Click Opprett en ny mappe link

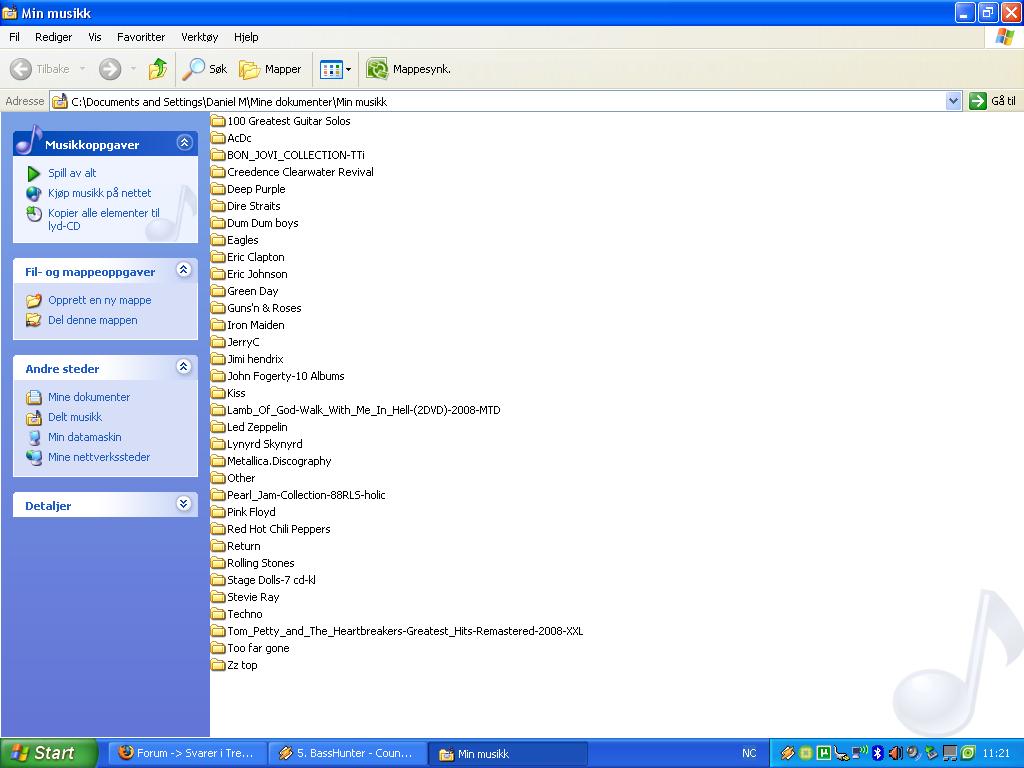(99, 300)
